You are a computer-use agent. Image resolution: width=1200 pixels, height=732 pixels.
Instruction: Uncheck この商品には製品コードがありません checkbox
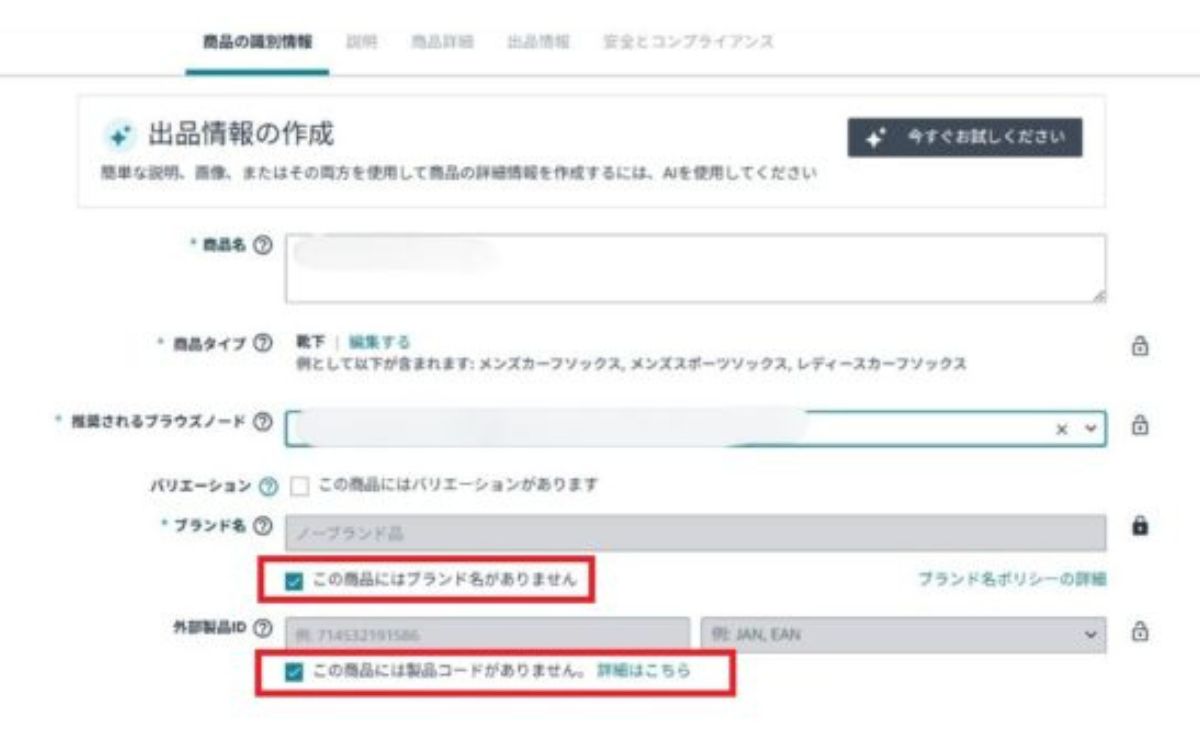(294, 672)
